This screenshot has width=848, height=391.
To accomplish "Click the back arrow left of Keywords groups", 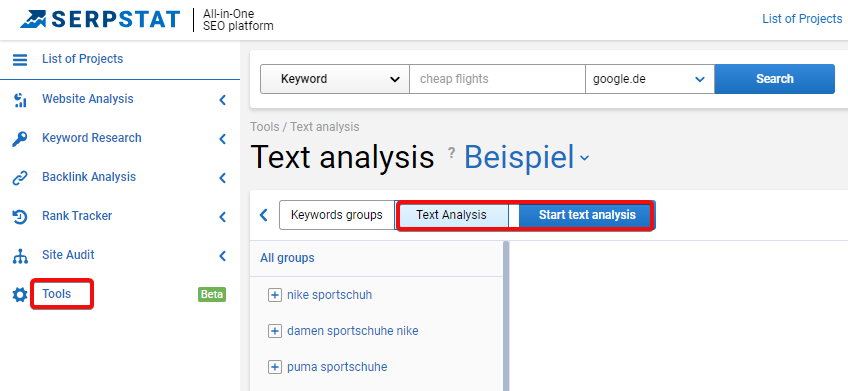I will [x=264, y=215].
